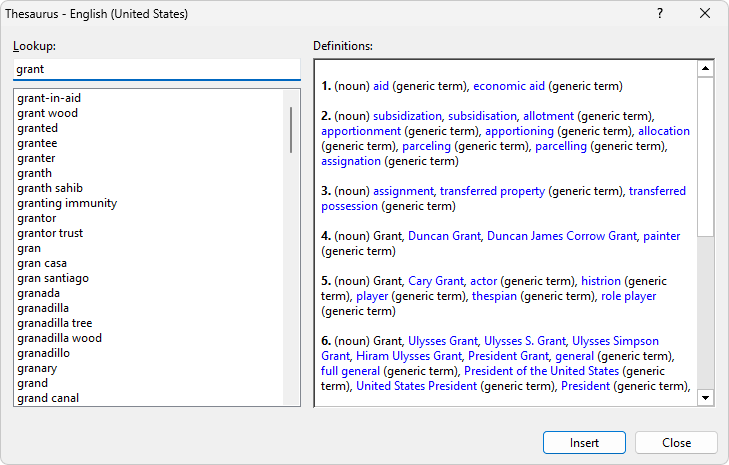Select 'gran santiago' in the list
Viewport: 729px width, 465px height.
(x=149, y=278)
